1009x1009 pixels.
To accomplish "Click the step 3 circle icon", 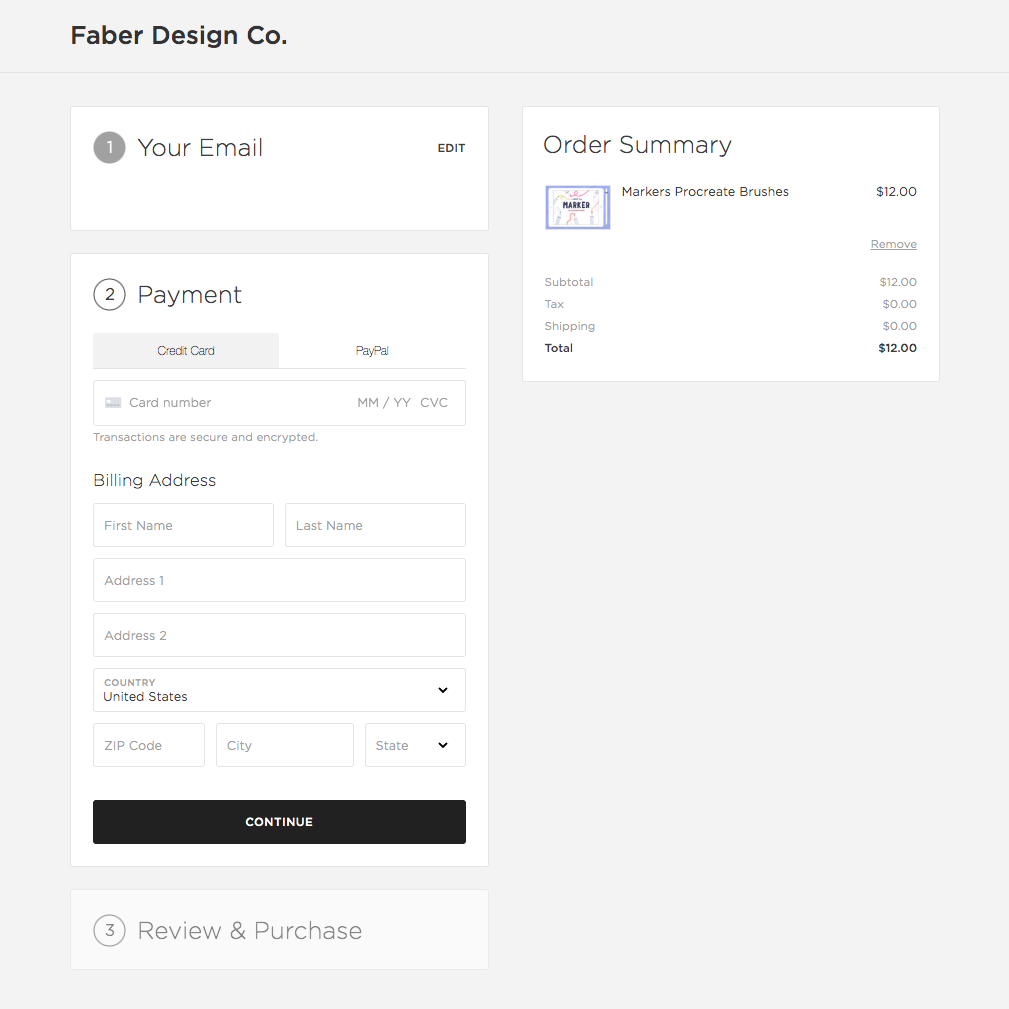I will [109, 930].
